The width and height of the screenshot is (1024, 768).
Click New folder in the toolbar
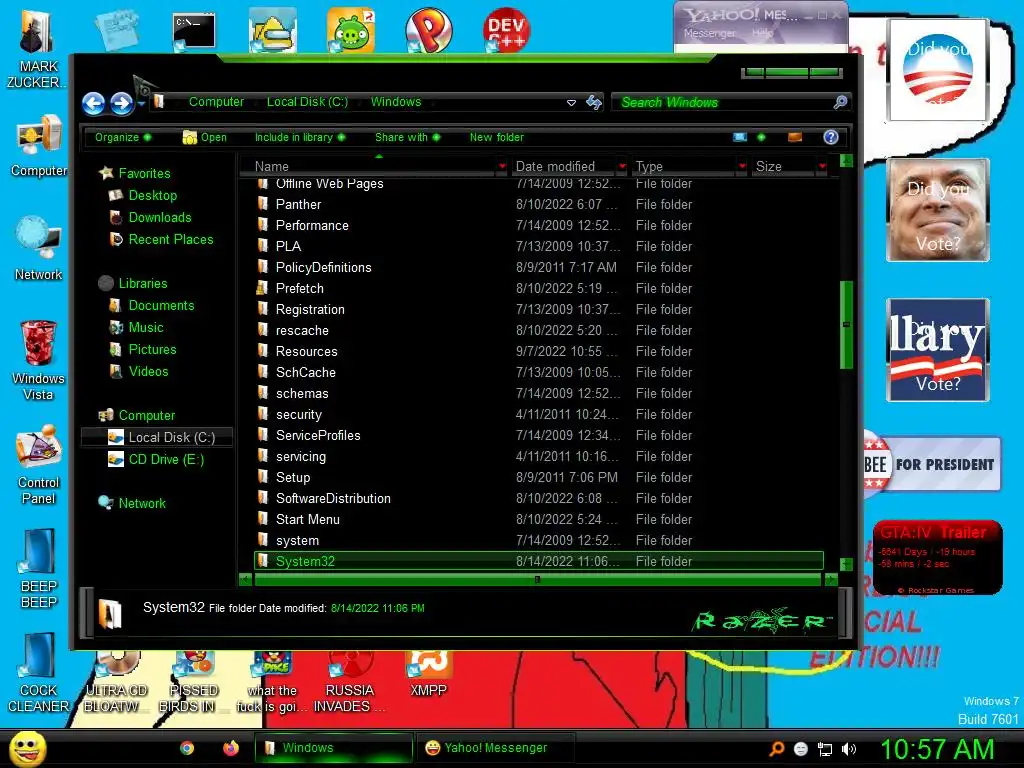point(496,137)
